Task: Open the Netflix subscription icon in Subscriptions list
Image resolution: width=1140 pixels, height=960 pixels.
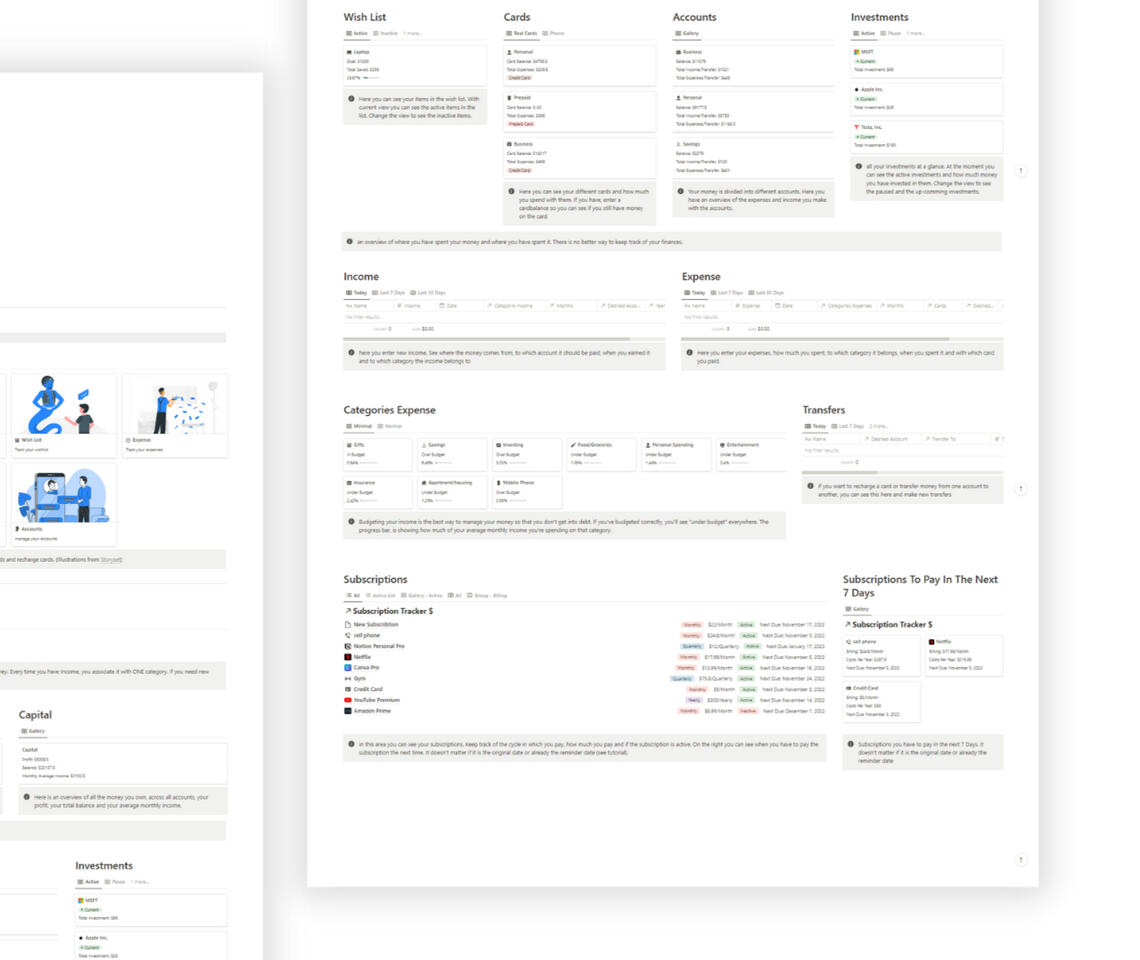Action: (347, 657)
